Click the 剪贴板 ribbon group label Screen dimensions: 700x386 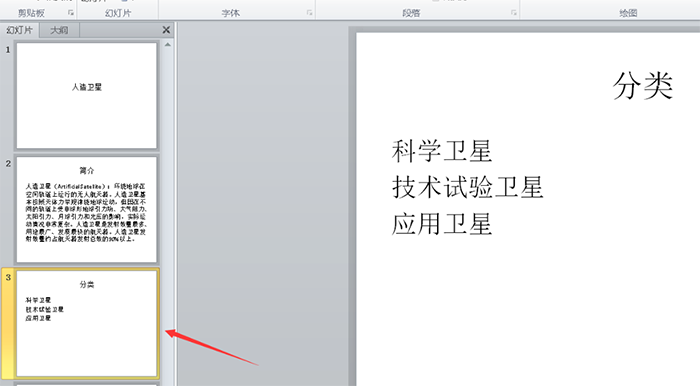[31, 13]
